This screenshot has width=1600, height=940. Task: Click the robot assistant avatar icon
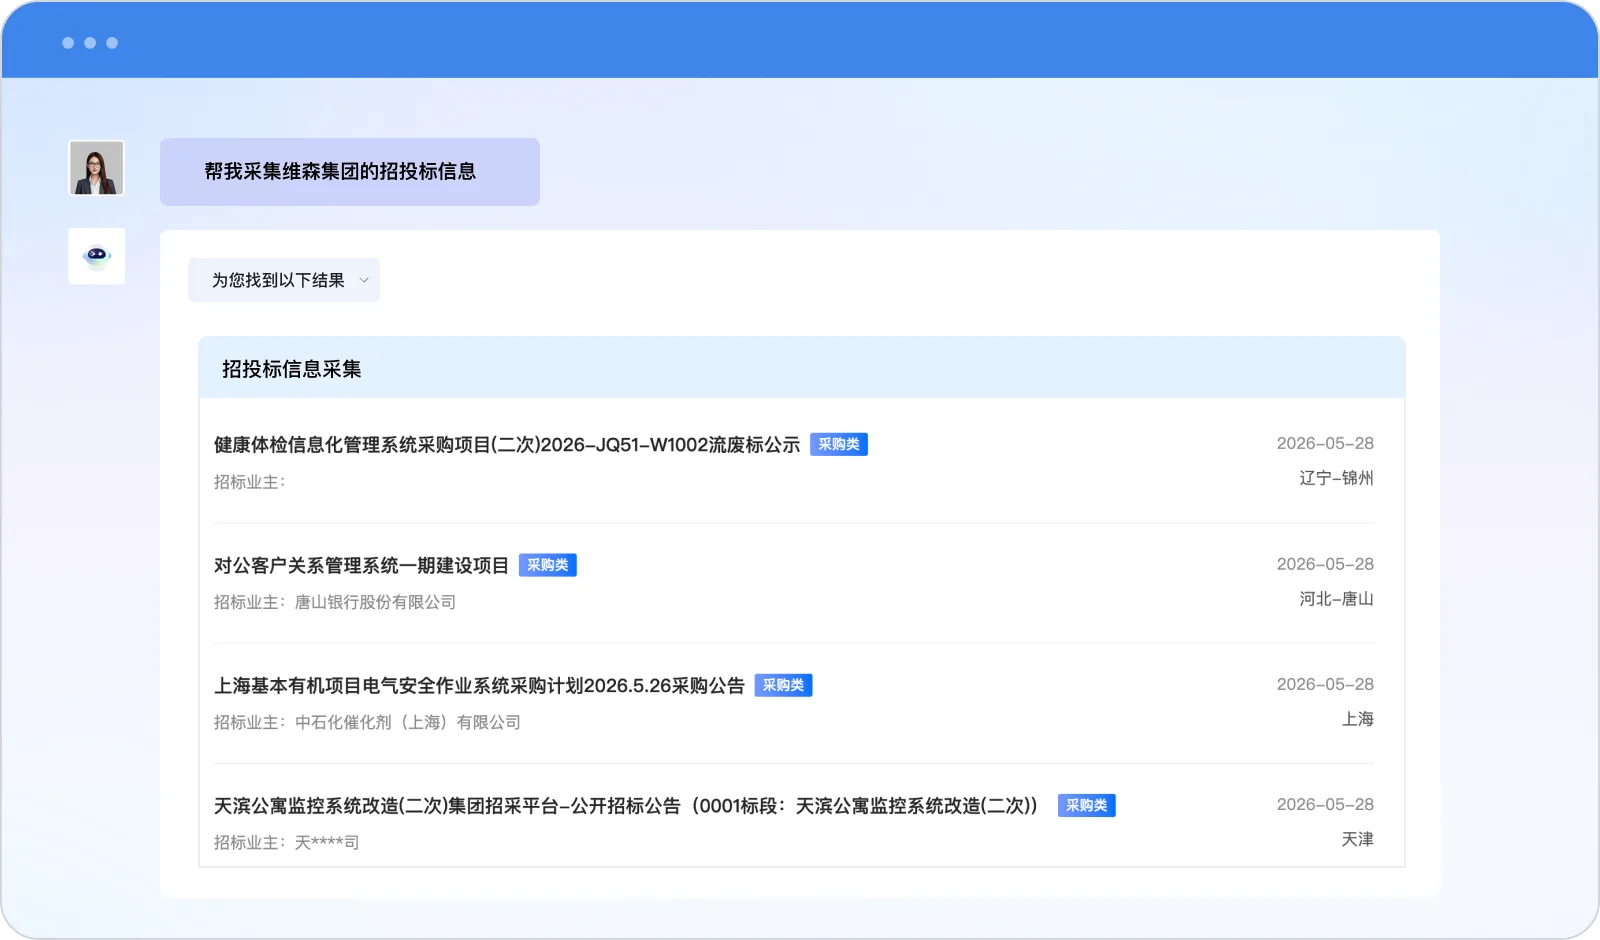(x=97, y=256)
